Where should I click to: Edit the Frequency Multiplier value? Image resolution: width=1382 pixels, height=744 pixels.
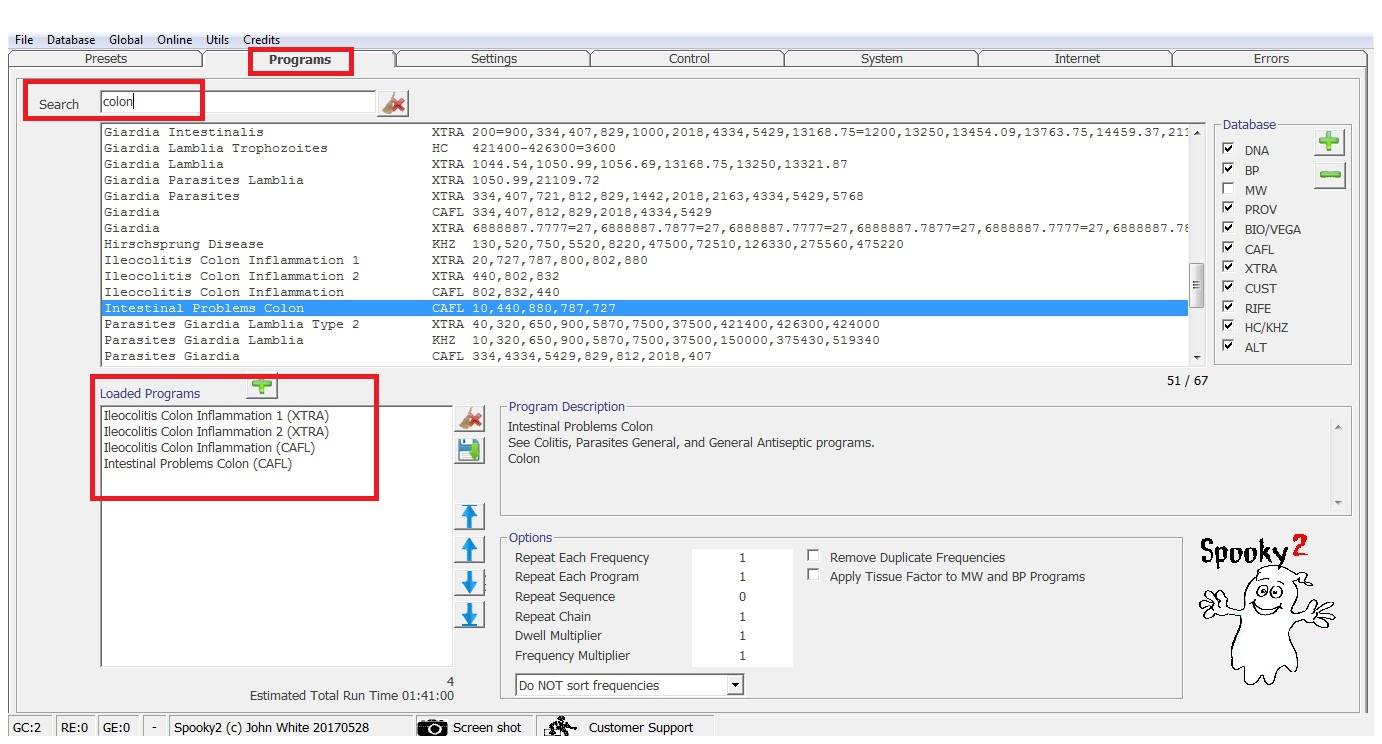point(742,656)
